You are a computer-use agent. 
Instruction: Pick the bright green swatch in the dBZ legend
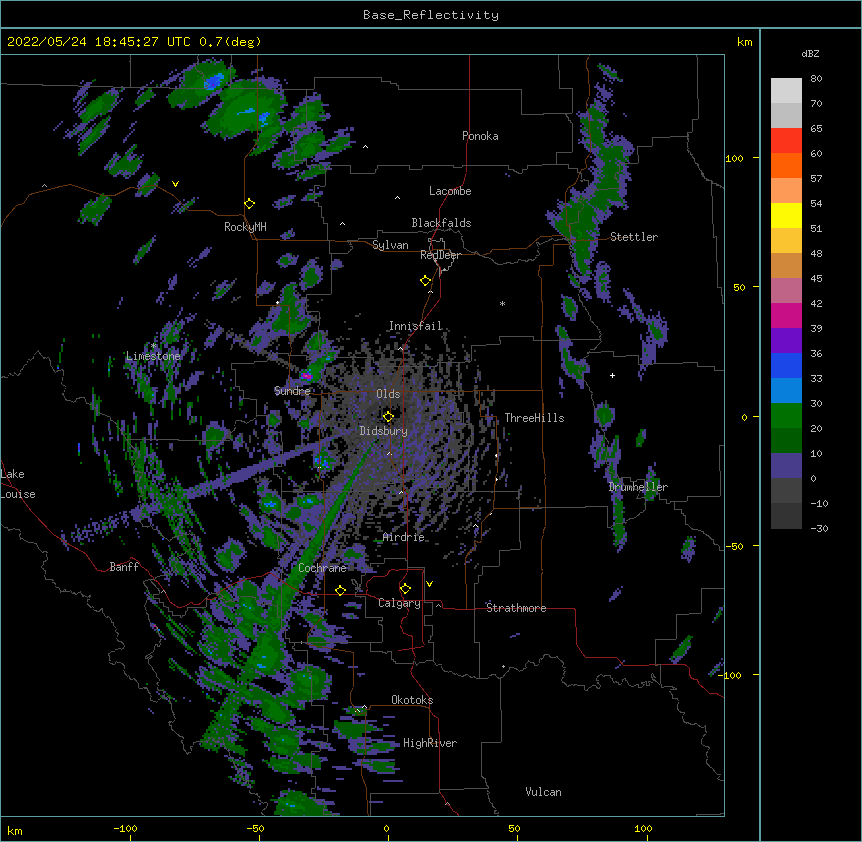[x=786, y=416]
